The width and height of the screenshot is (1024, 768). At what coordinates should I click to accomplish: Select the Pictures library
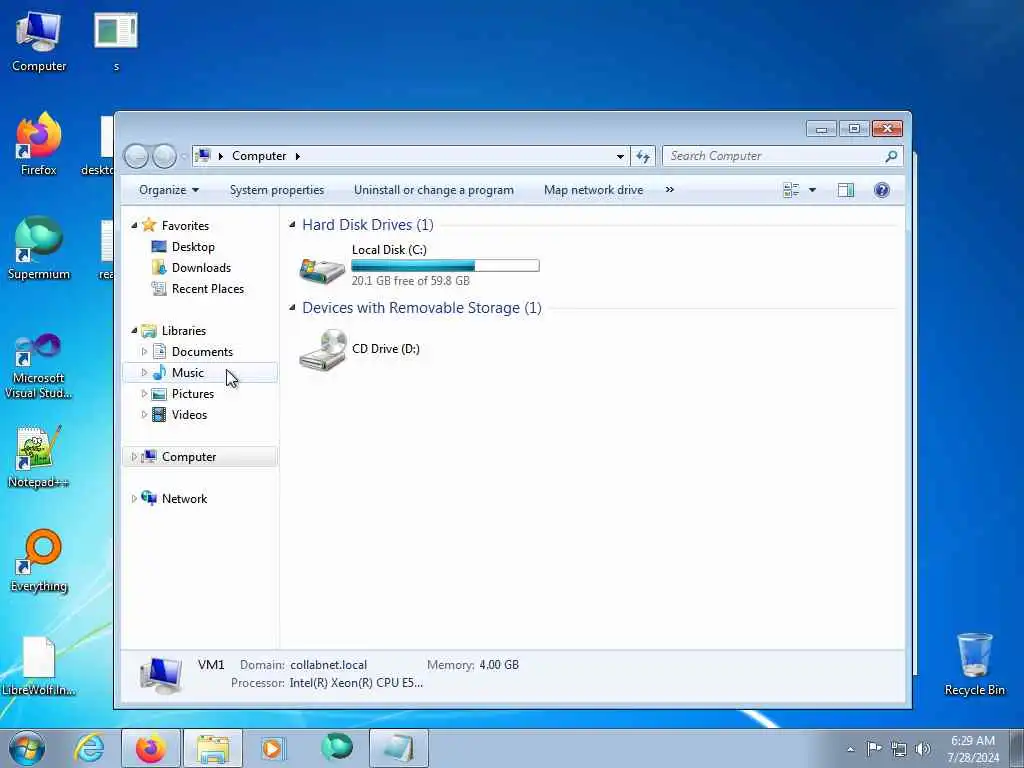pos(193,394)
